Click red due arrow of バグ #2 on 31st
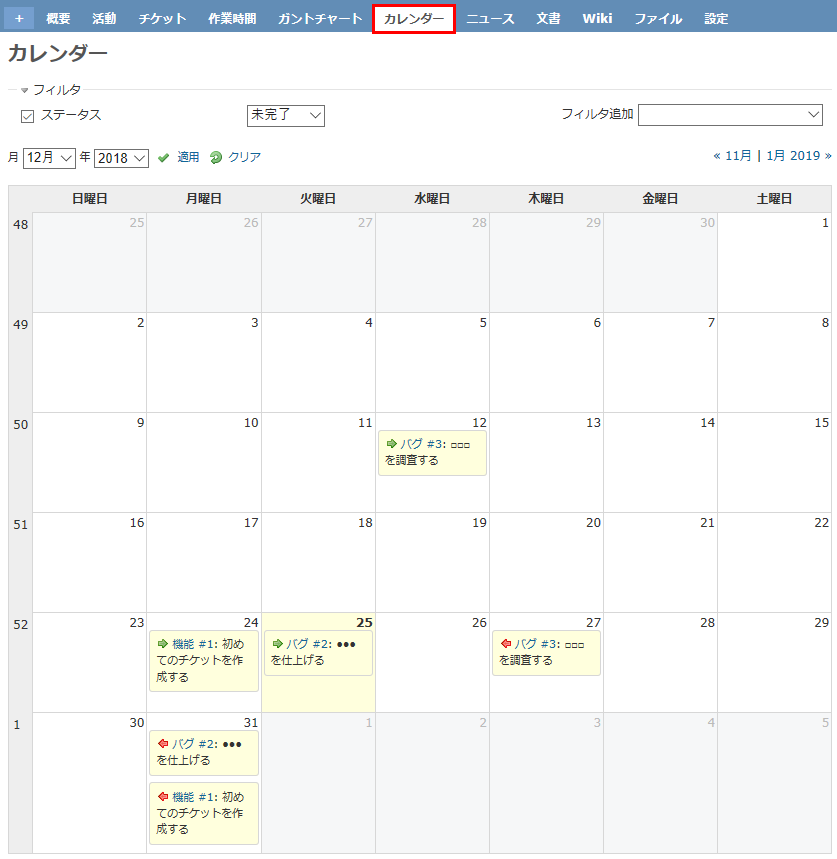 click(x=163, y=743)
